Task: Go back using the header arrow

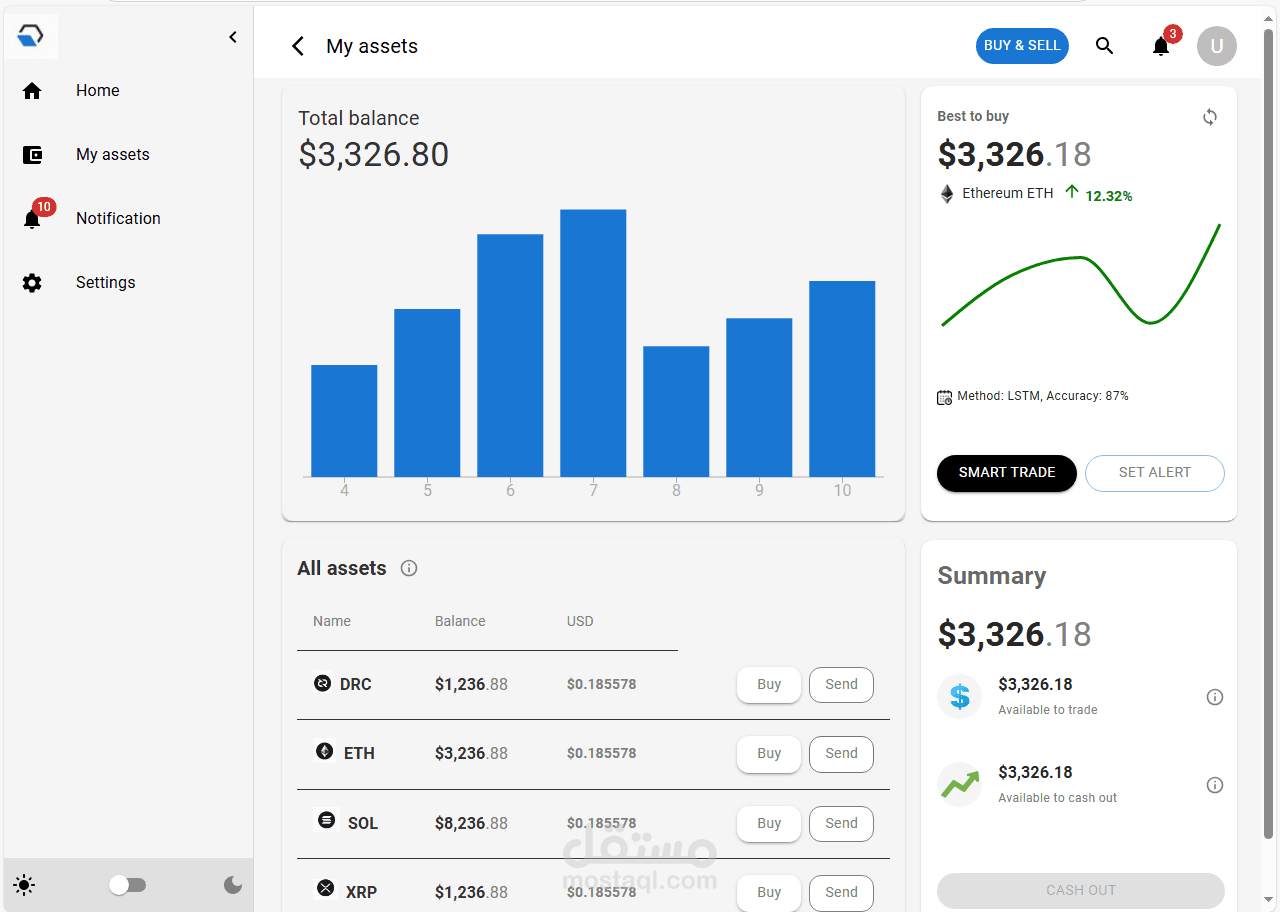Action: [x=298, y=46]
